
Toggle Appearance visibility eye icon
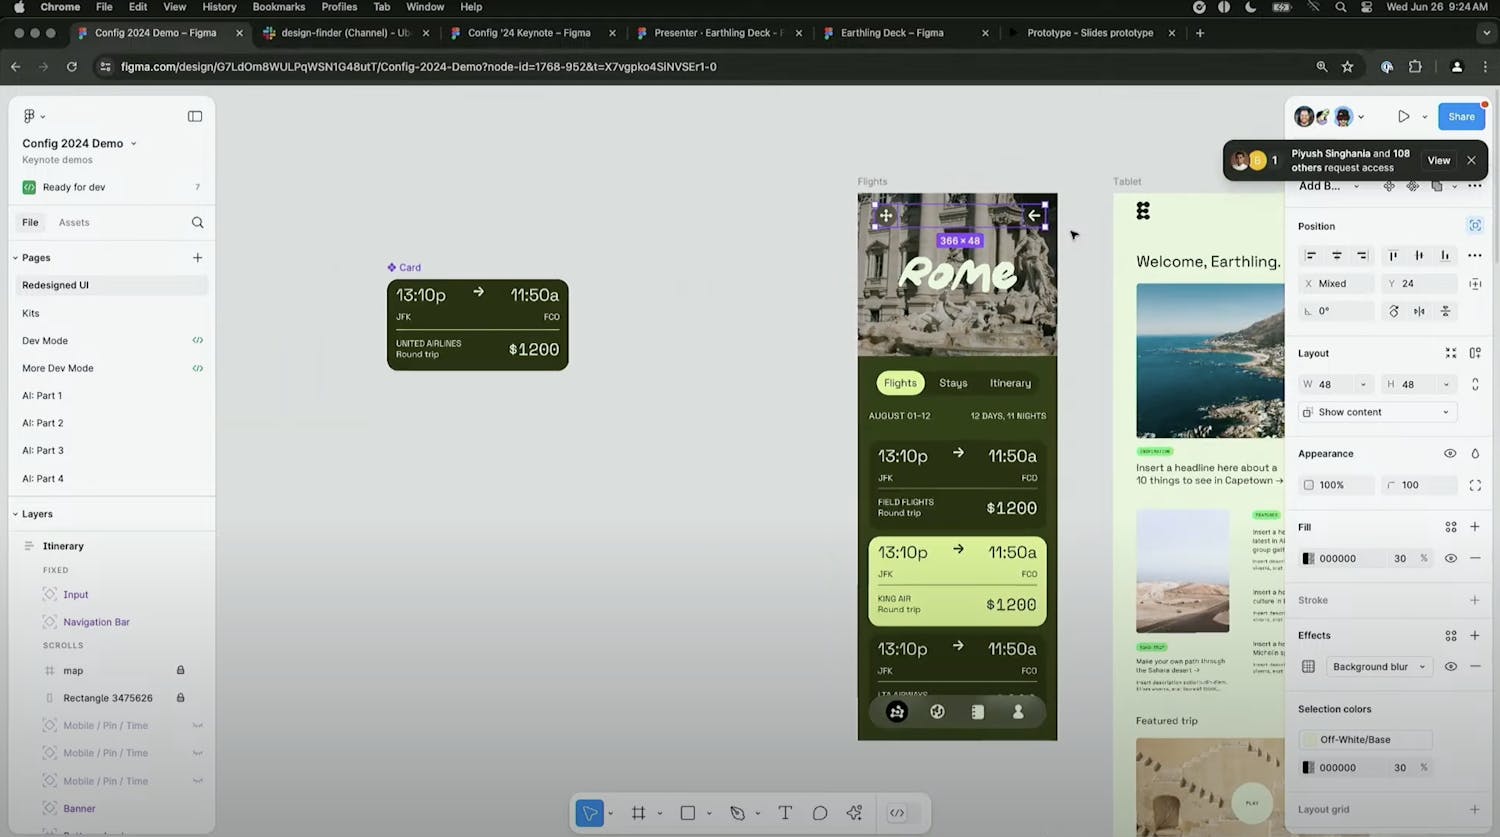1450,453
